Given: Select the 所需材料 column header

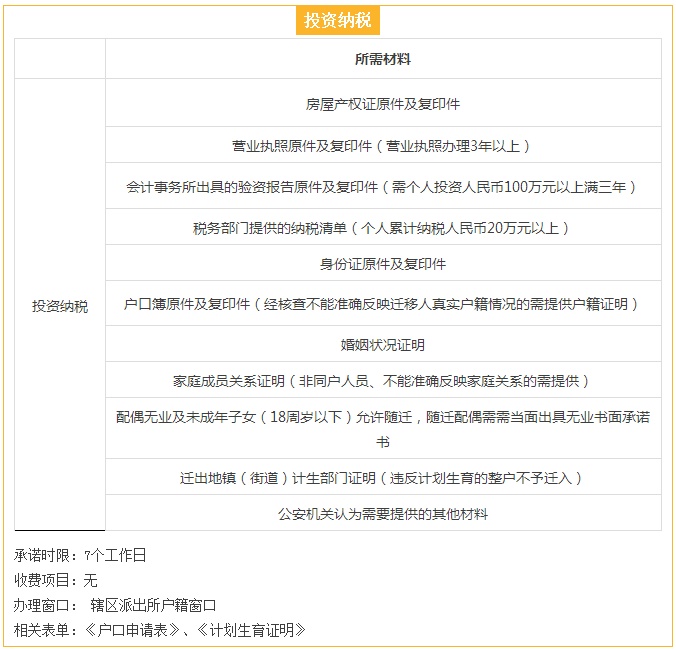Looking at the screenshot, I should click(x=383, y=59).
